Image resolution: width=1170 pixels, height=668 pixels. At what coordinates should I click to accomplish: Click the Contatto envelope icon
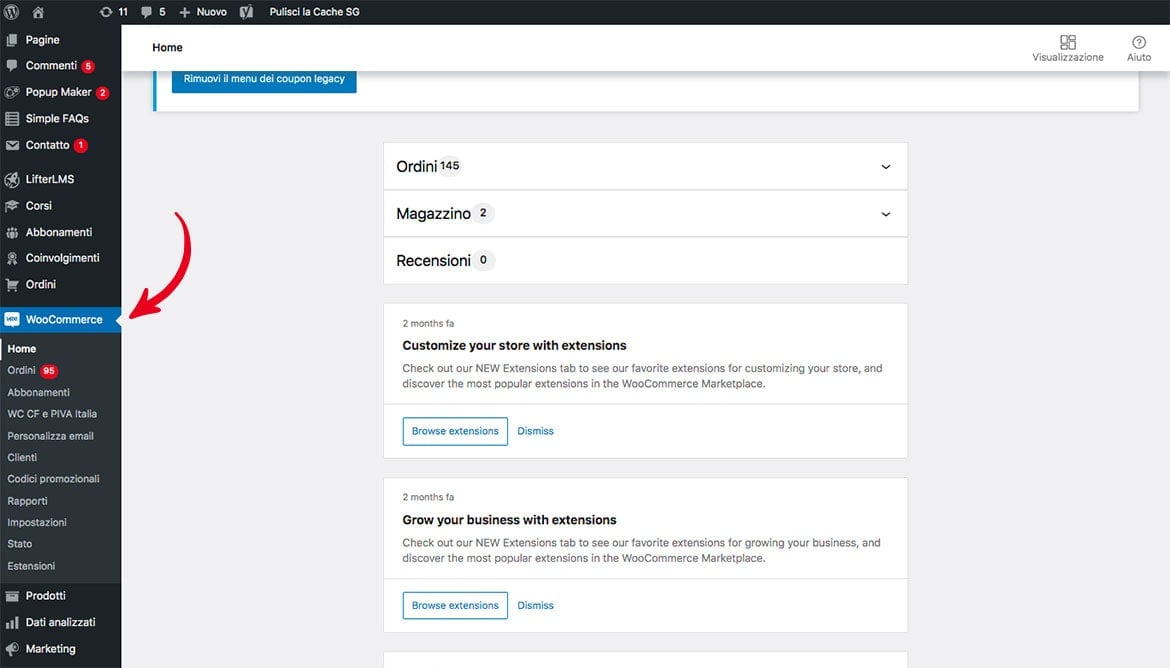(12, 146)
